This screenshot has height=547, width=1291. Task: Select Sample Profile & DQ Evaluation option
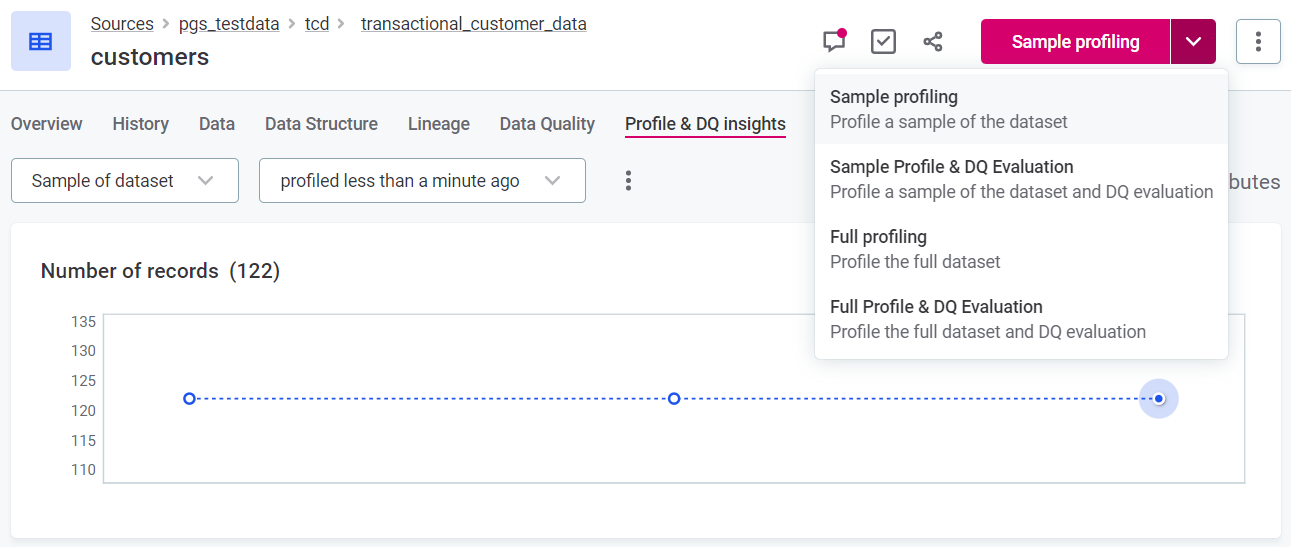tap(1021, 179)
